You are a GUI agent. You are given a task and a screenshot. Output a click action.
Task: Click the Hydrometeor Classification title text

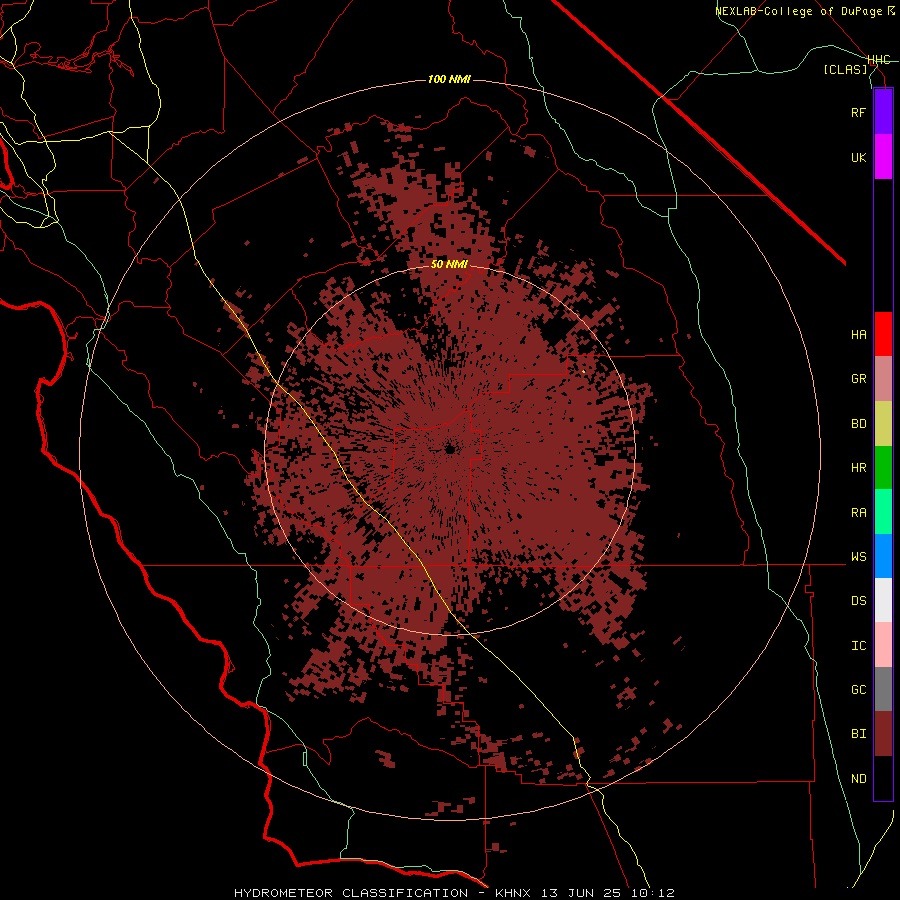[x=351, y=893]
